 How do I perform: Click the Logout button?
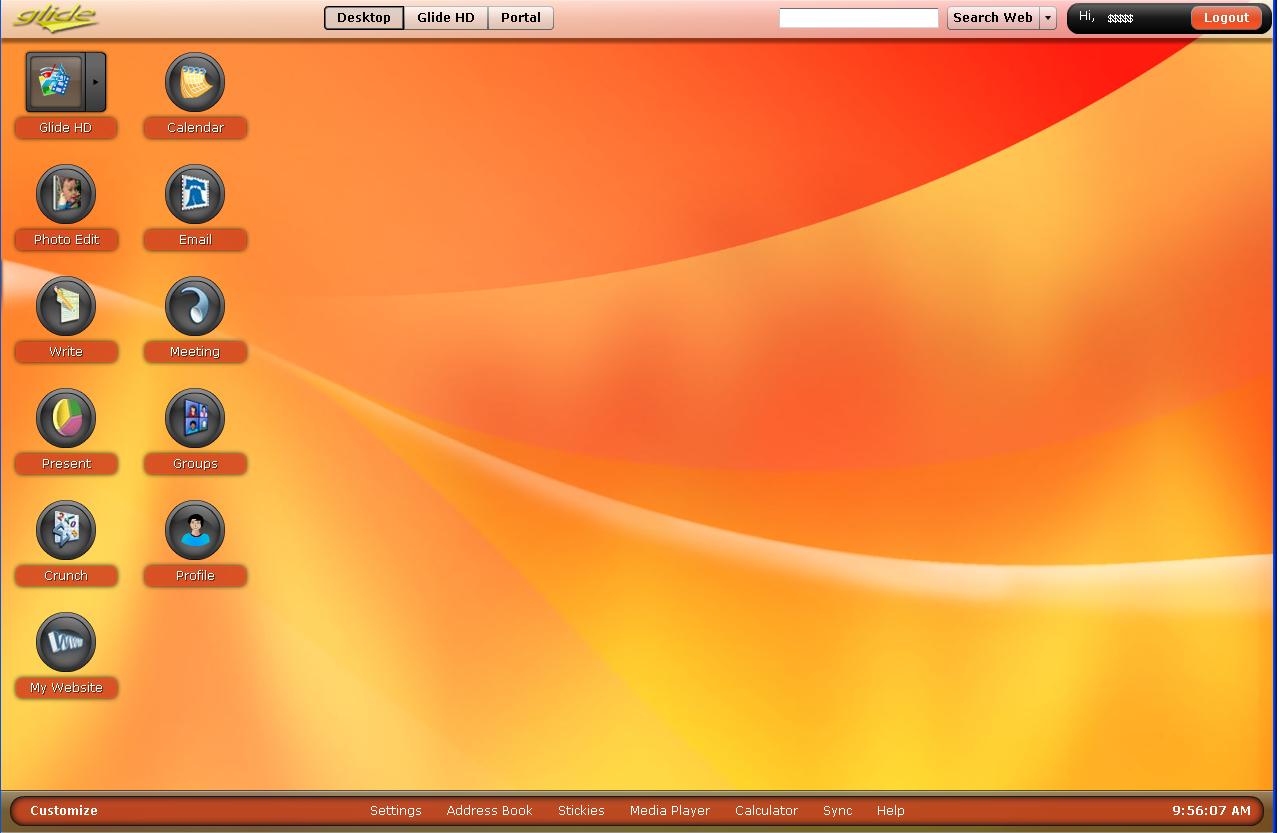tap(1226, 18)
